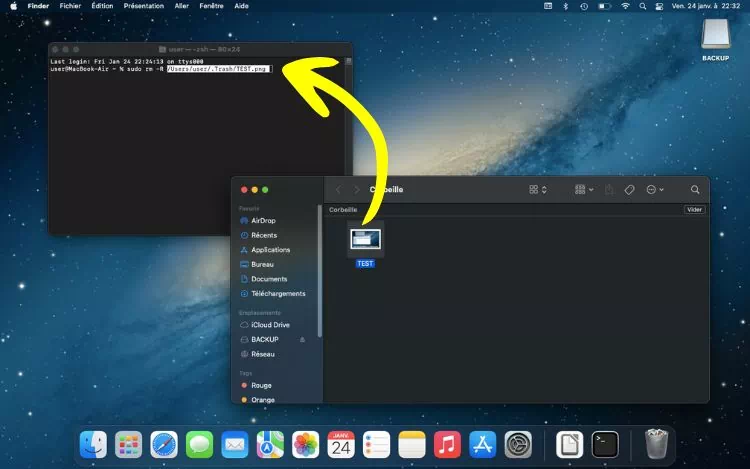Open the Trash from the Dock
The width and height of the screenshot is (750, 469).
click(x=657, y=444)
